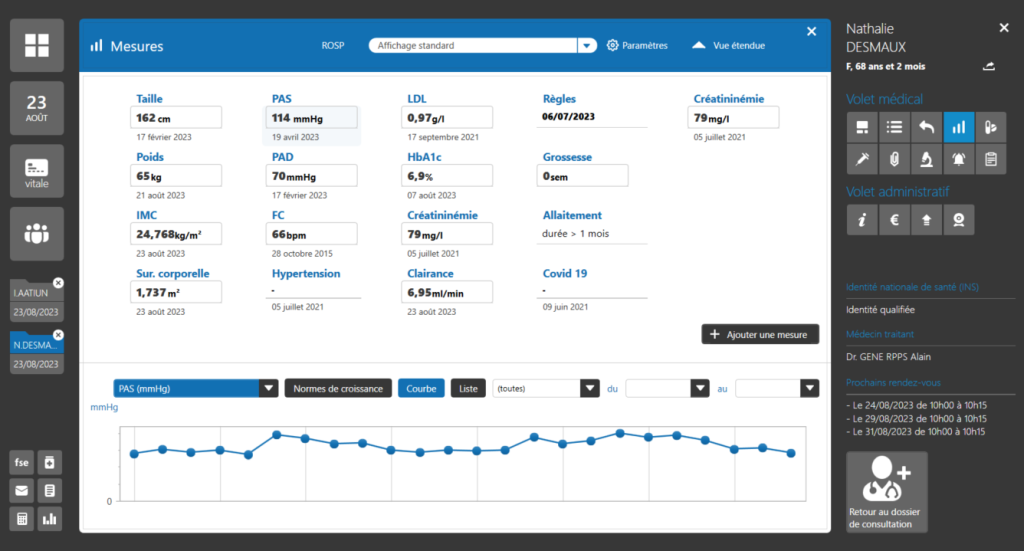Open the euro billing icon

point(894,220)
